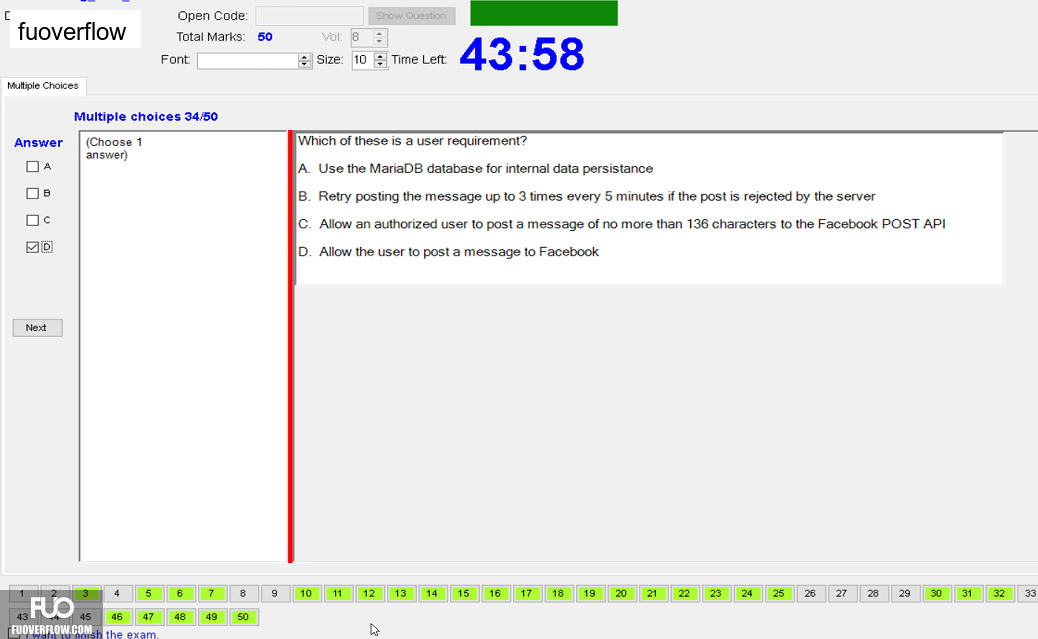Uncheck answer checkbox D
Viewport: 1038px width, 639px height.
pos(32,247)
